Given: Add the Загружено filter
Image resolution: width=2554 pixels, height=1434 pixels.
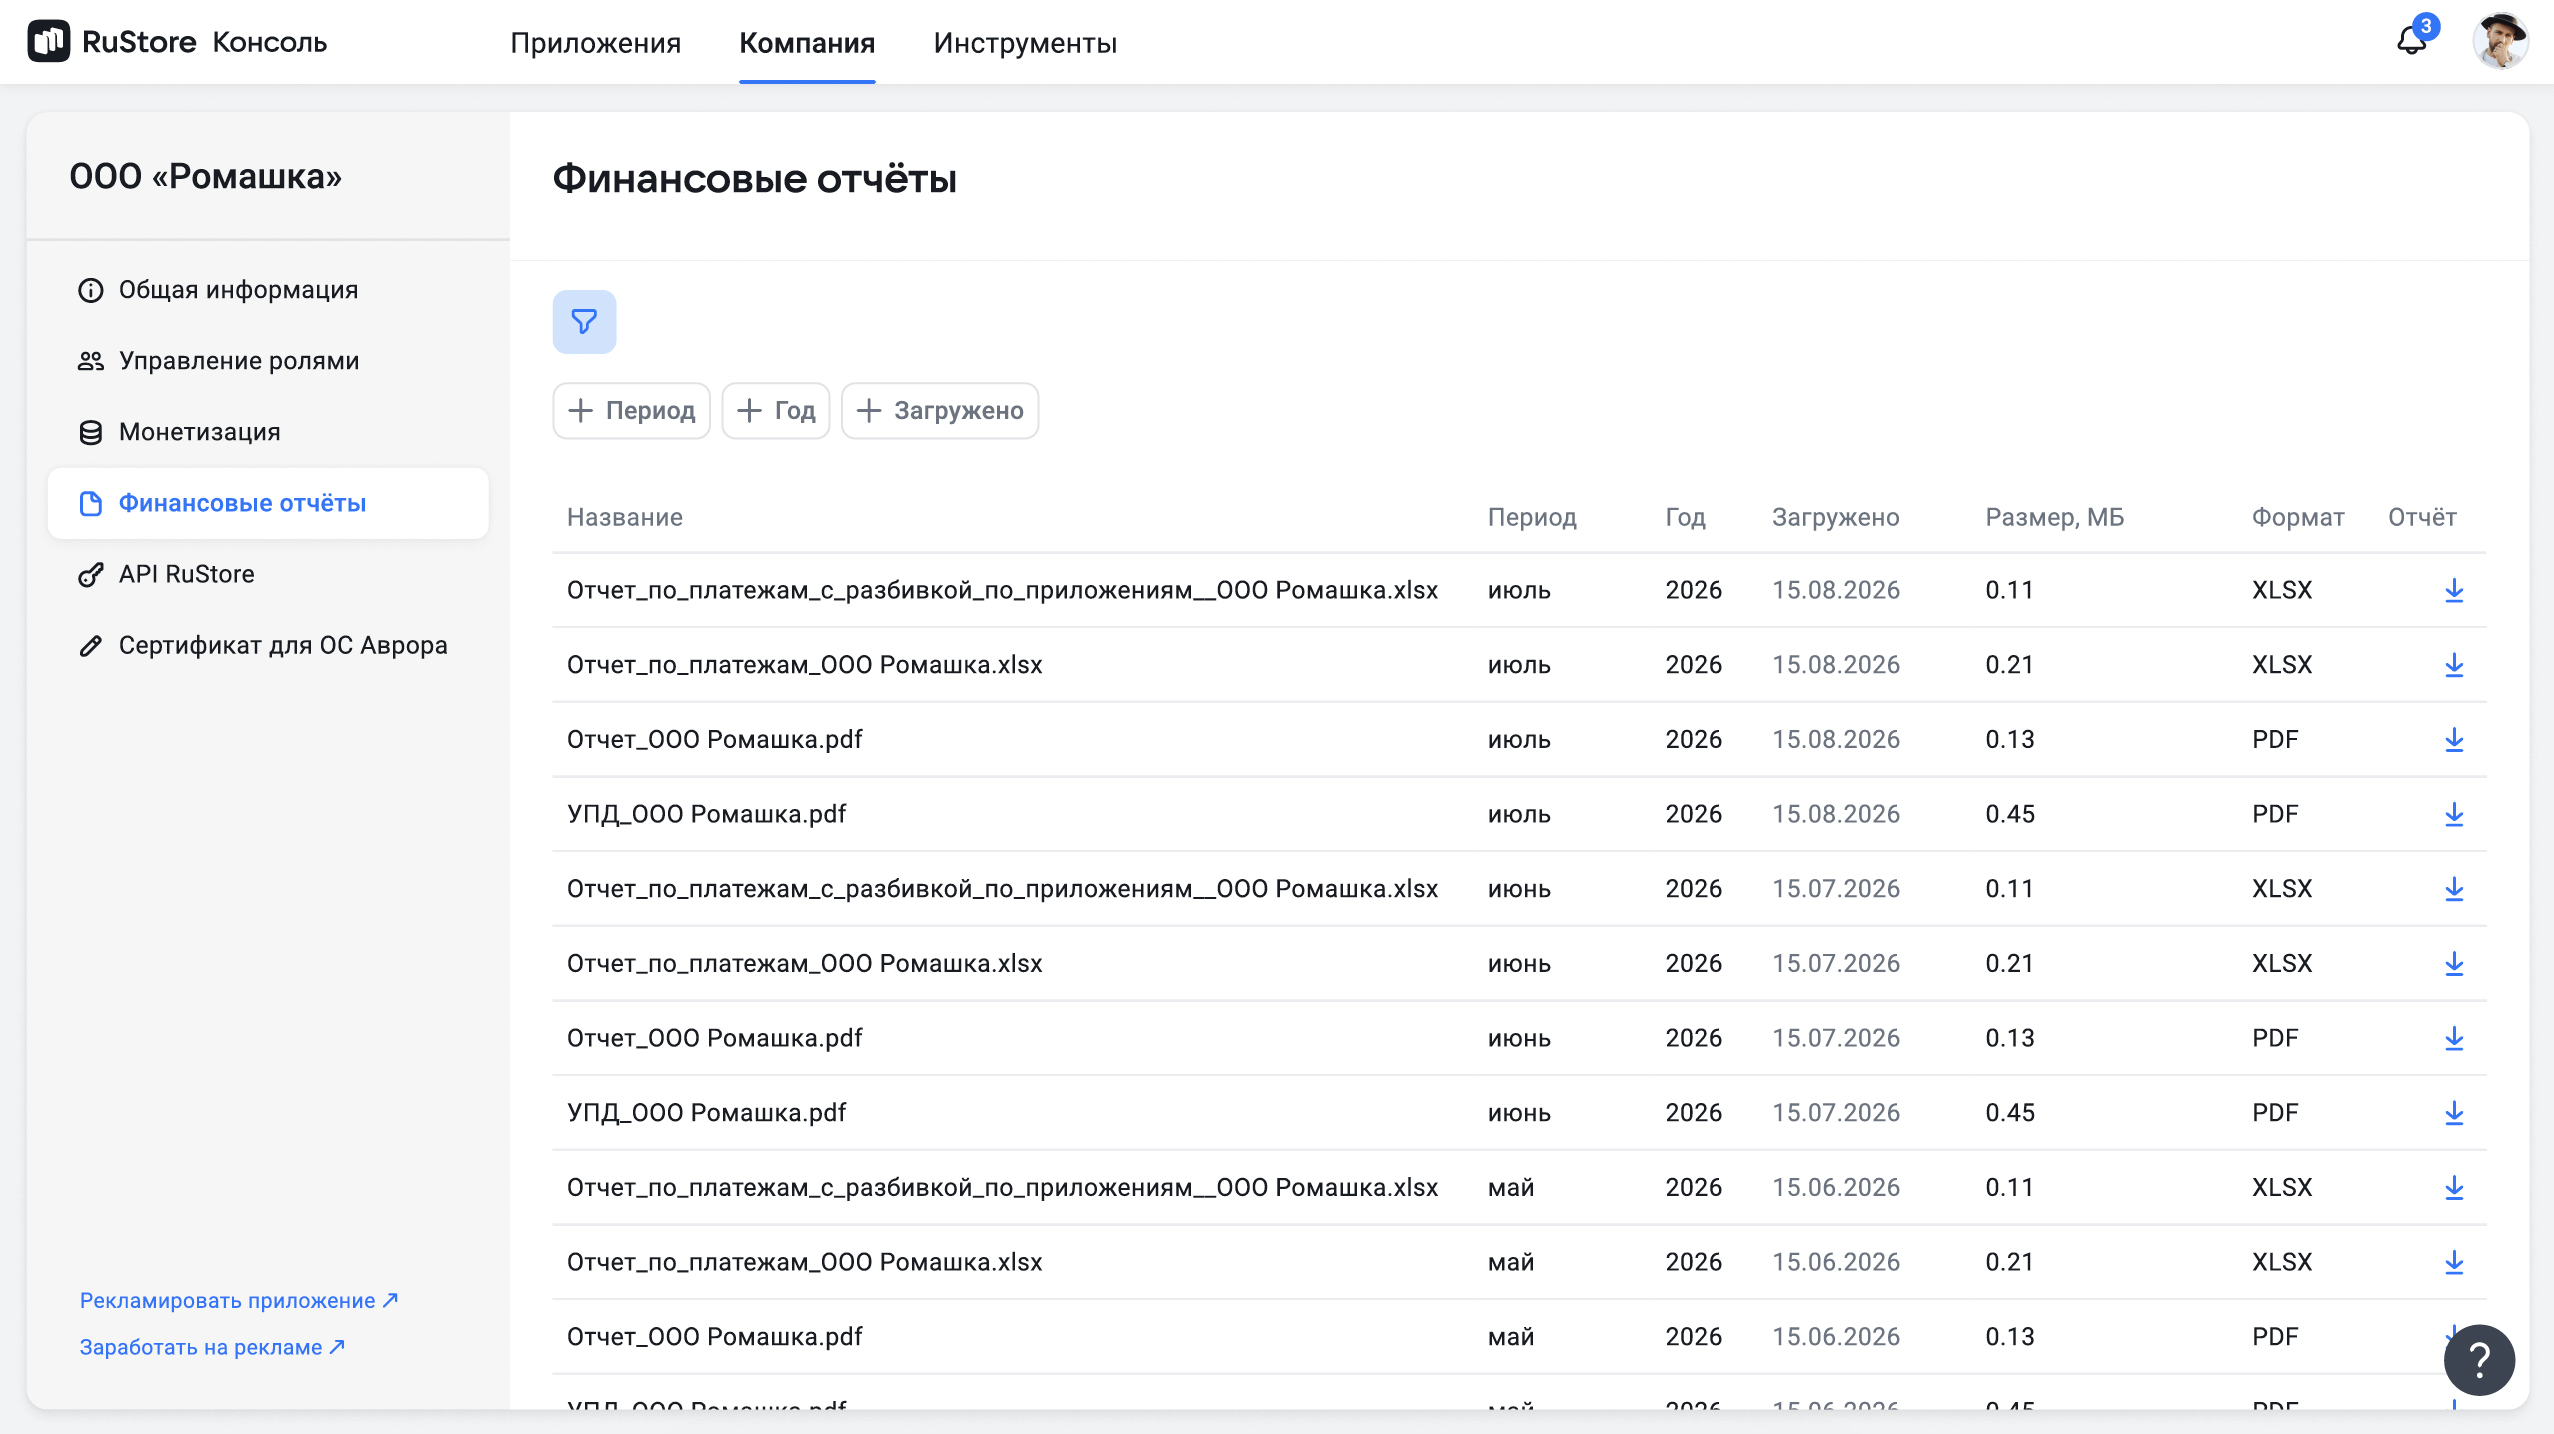Looking at the screenshot, I should click(x=940, y=410).
